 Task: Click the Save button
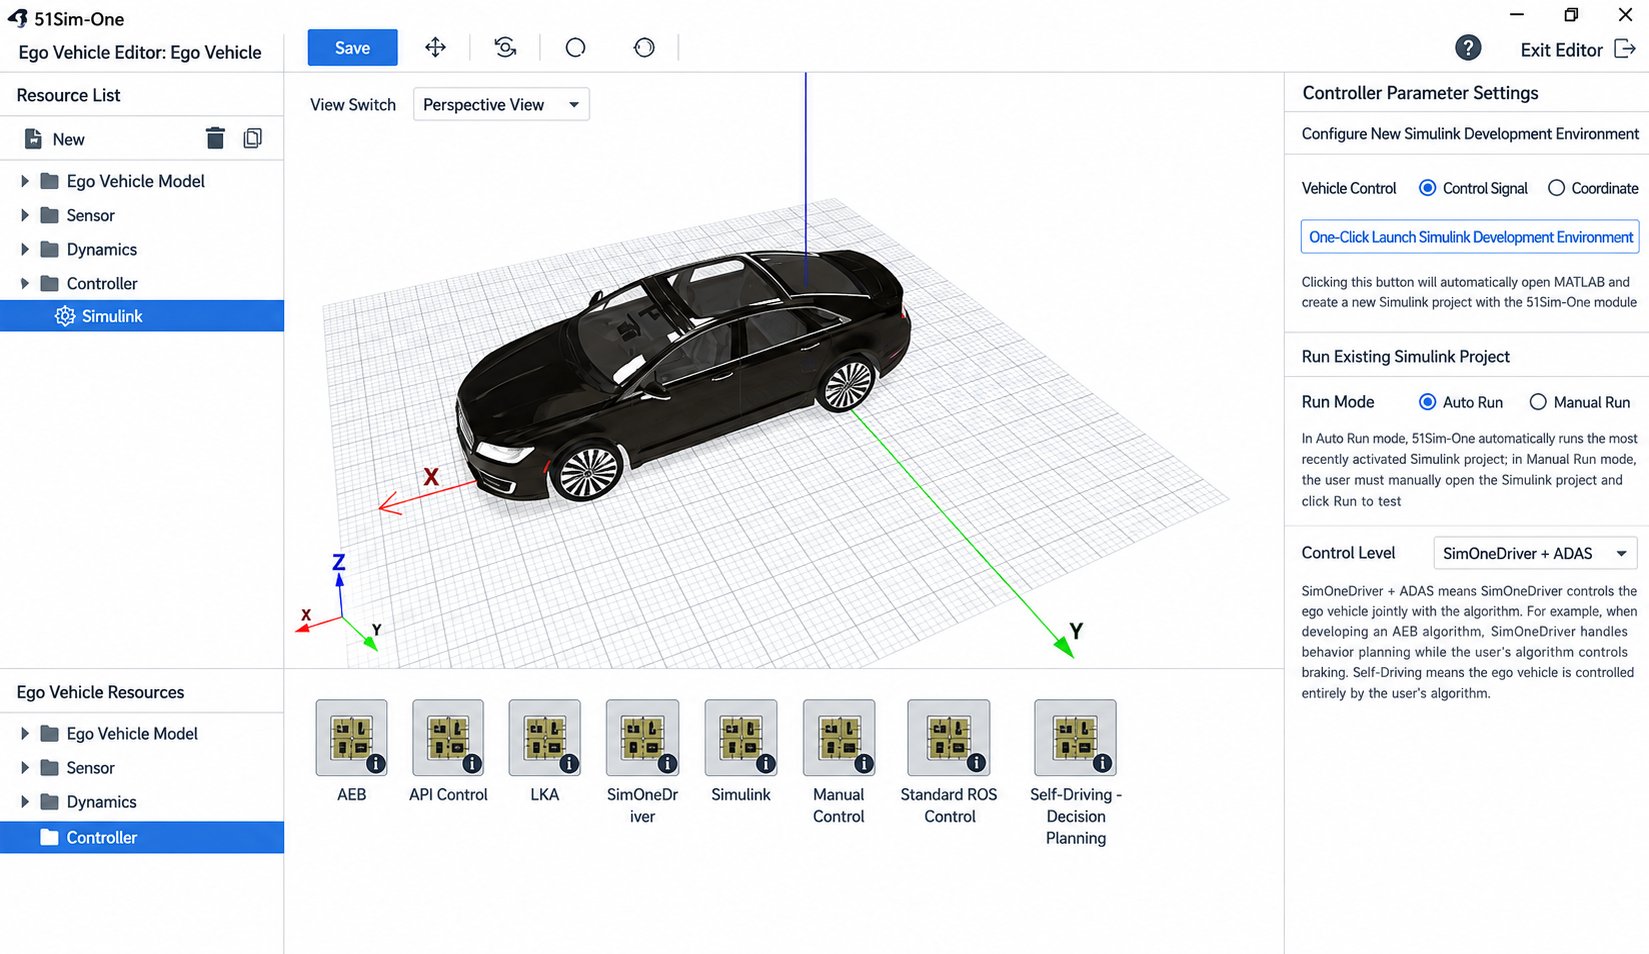click(x=352, y=48)
